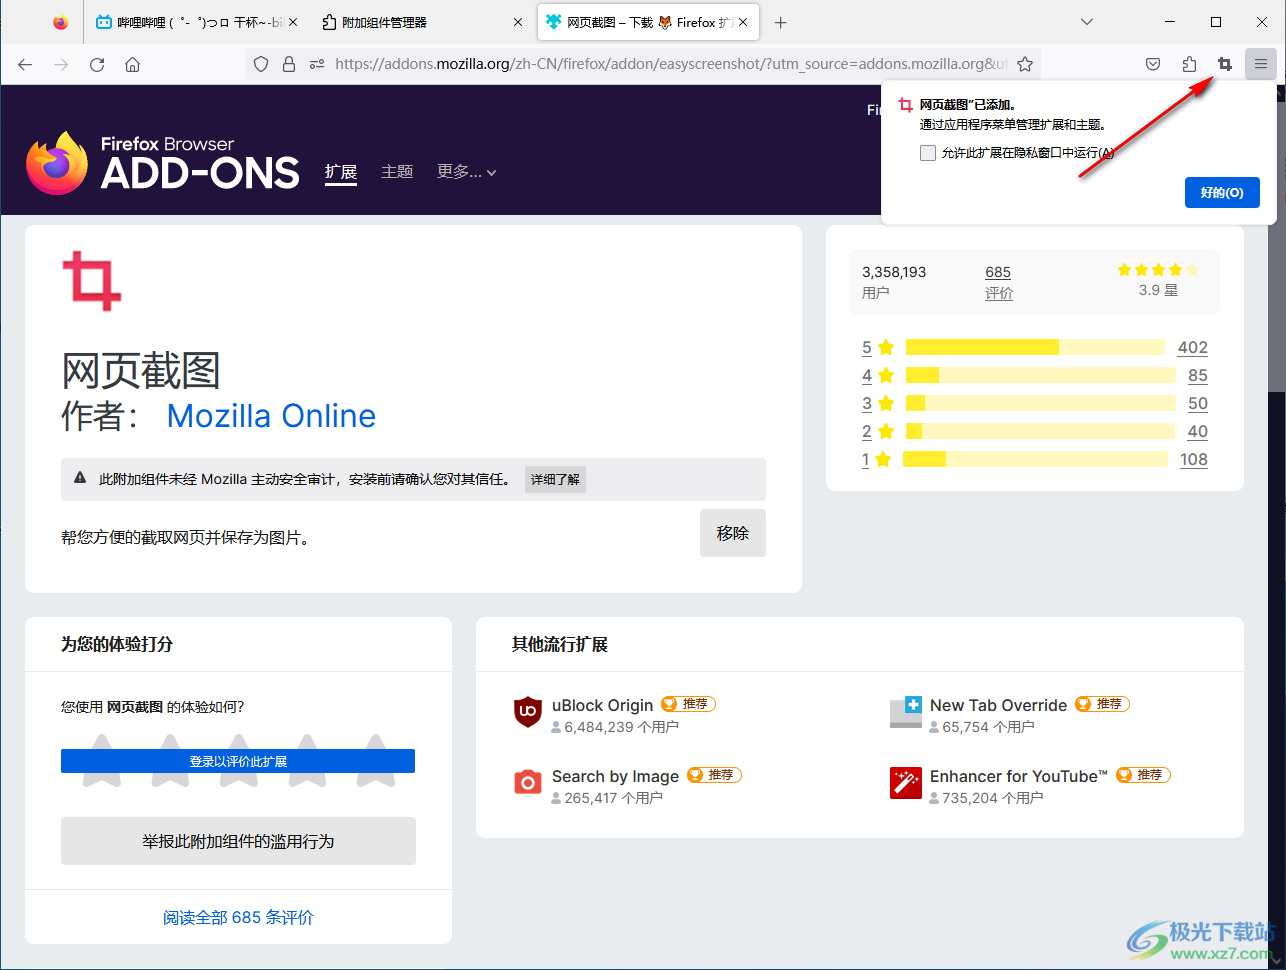Open uBlock Origin extension link
The image size is (1286, 970).
click(x=602, y=705)
